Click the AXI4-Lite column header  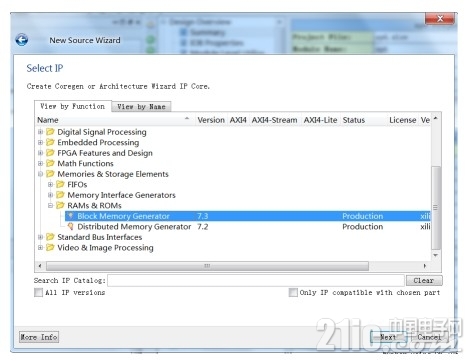(x=320, y=120)
